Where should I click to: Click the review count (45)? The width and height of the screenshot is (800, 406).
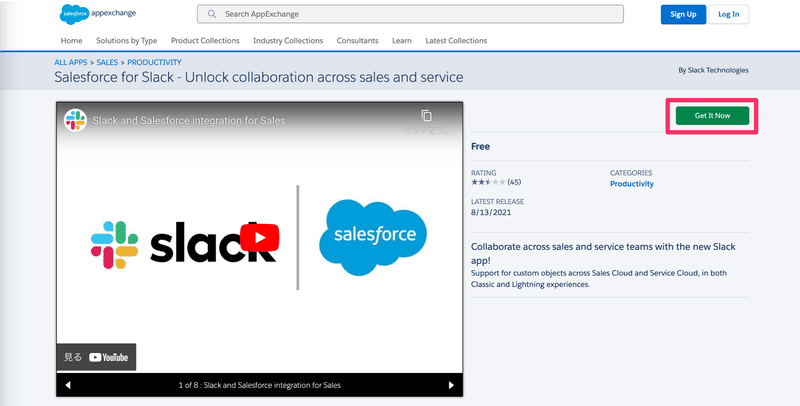514,182
